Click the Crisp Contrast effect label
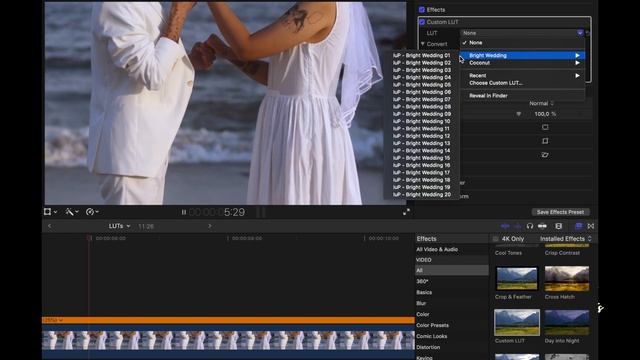Image resolution: width=640 pixels, height=360 pixels. (562, 253)
